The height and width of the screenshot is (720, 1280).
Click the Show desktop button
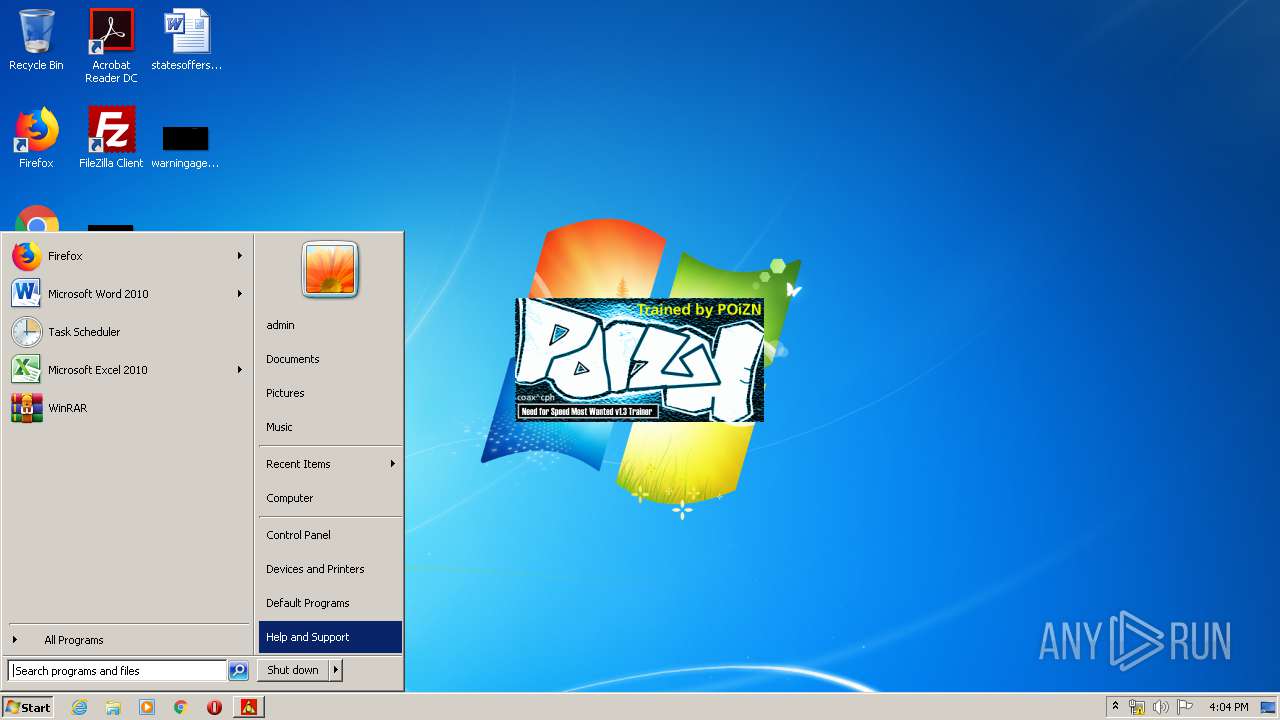pyautogui.click(x=1268, y=707)
